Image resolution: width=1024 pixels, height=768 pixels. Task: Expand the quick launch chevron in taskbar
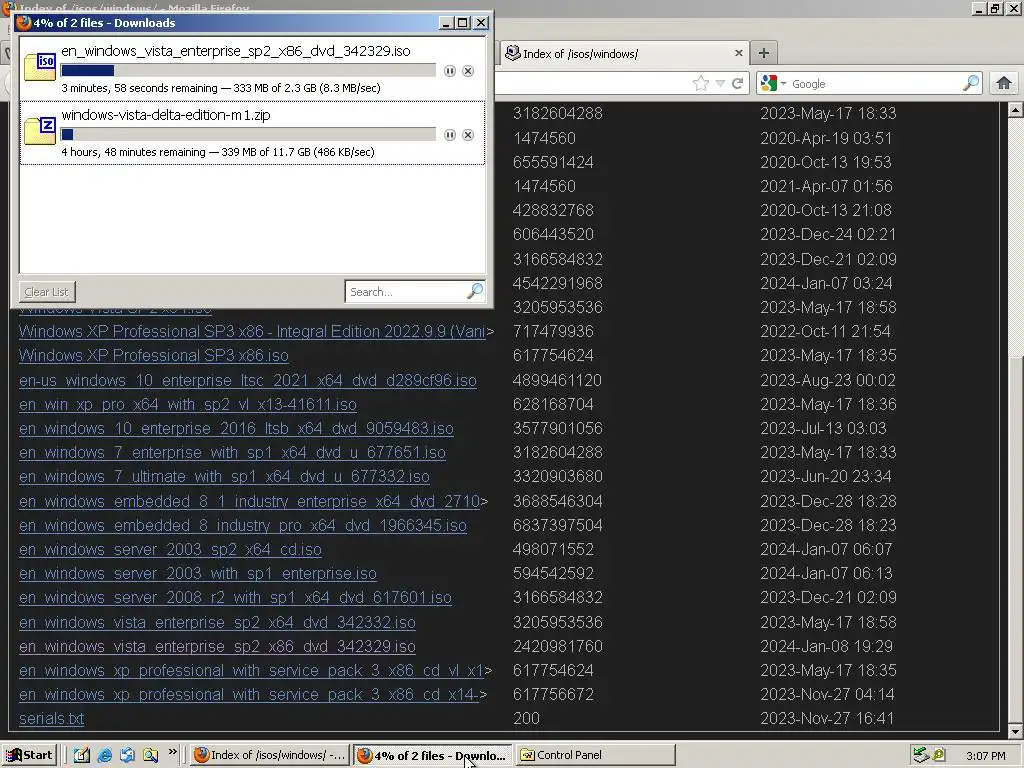point(172,752)
